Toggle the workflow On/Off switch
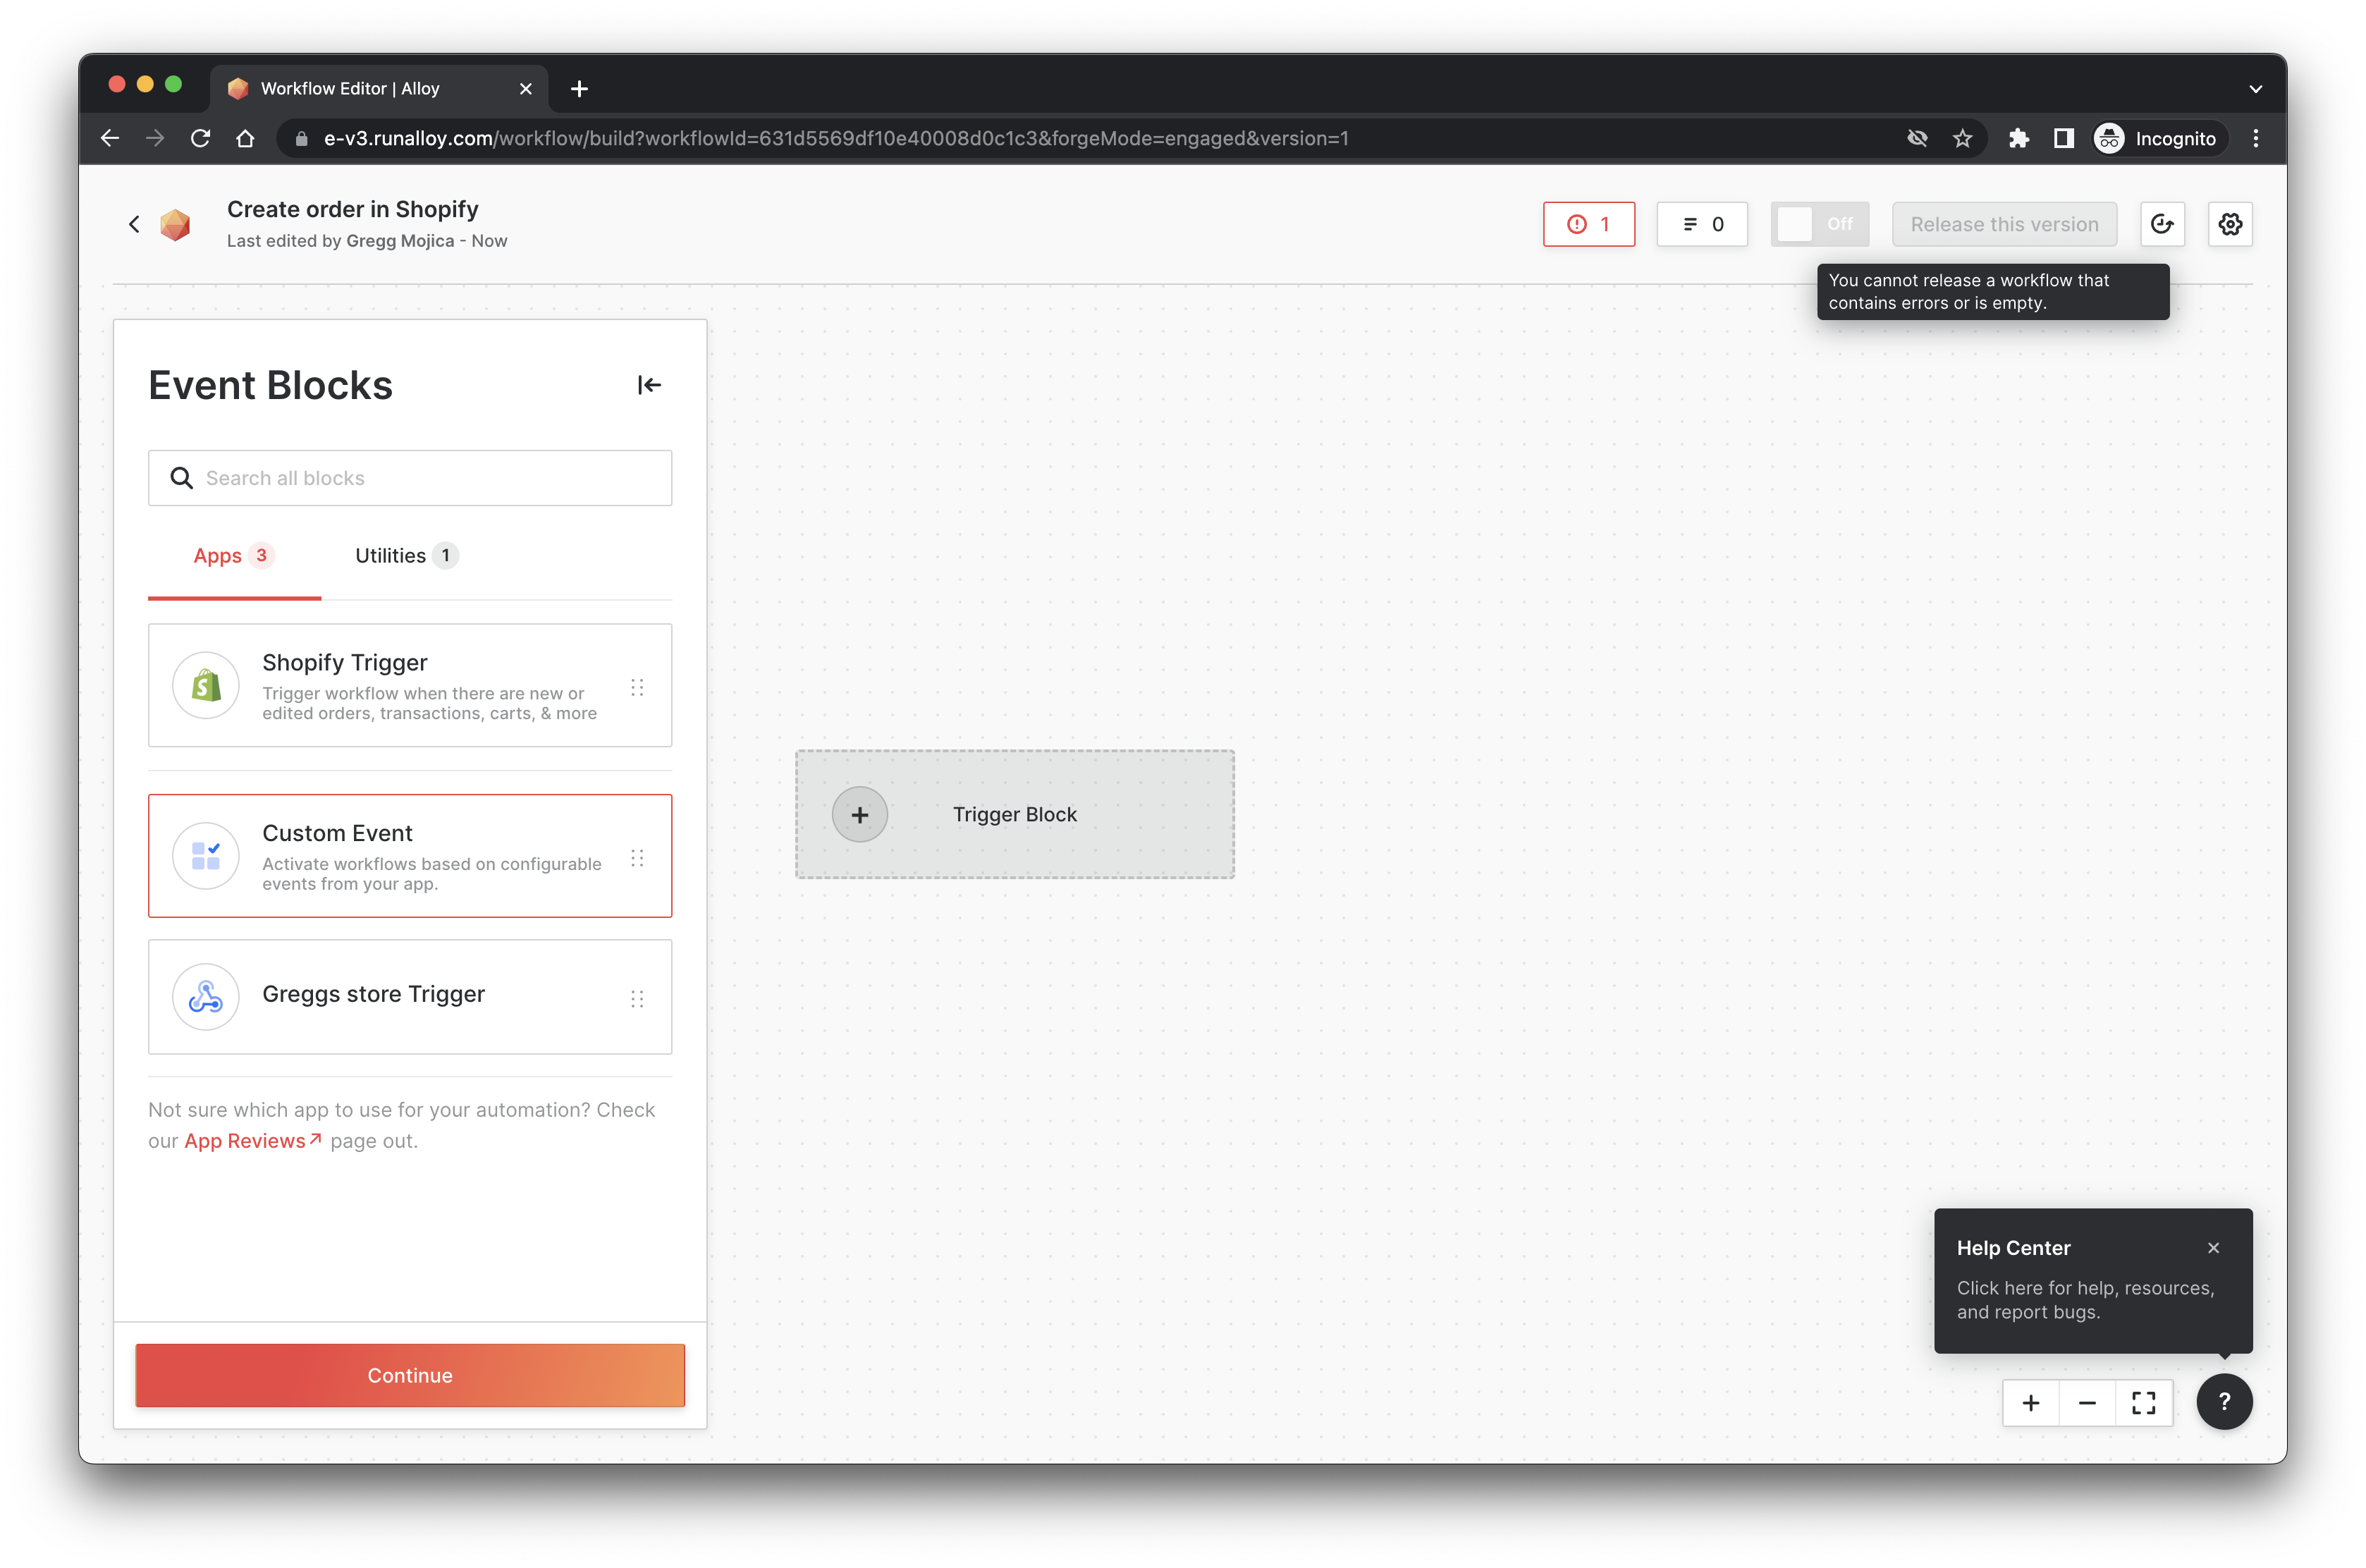 pos(1819,224)
